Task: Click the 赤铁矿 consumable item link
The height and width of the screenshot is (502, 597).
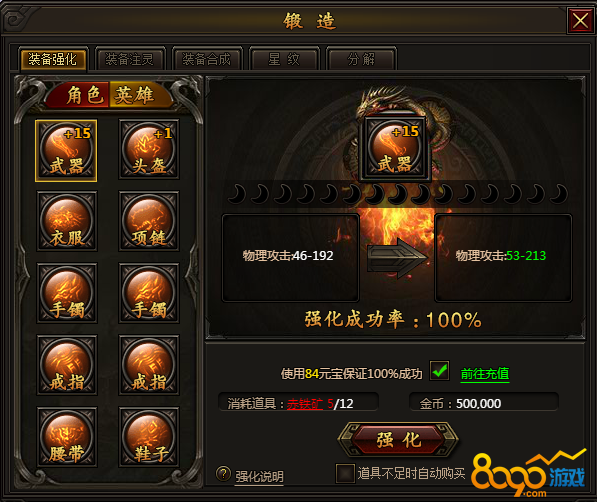Action: [x=305, y=403]
